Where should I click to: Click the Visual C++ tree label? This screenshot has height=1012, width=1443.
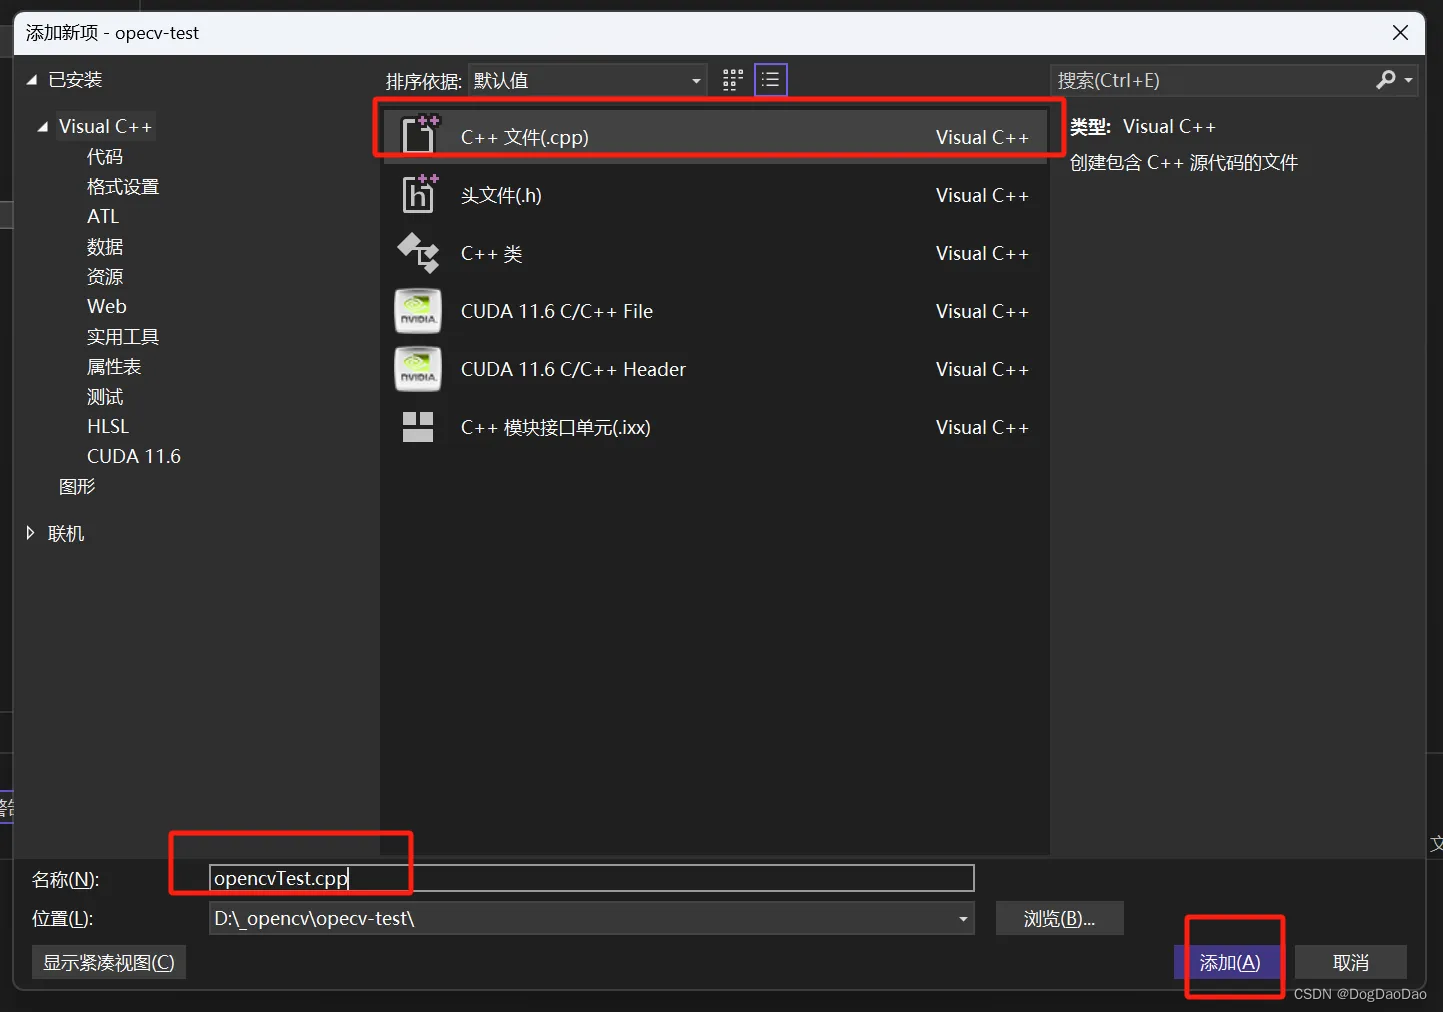pyautogui.click(x=105, y=127)
